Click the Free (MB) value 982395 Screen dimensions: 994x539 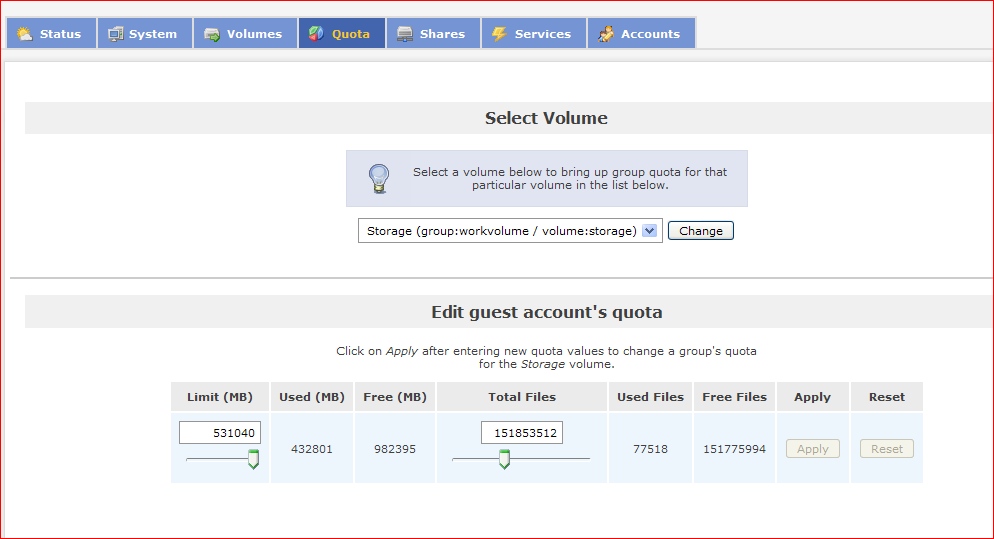[x=395, y=449]
